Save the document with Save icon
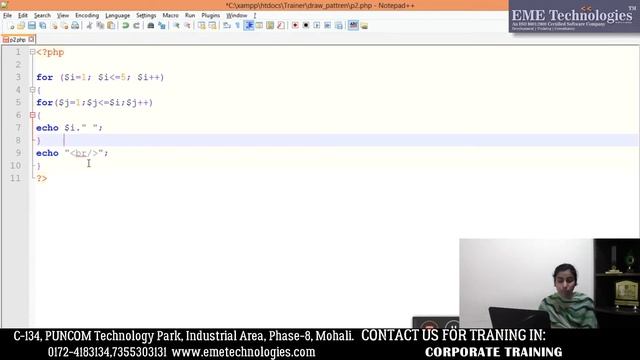This screenshot has height=360, width=640. [32, 26]
